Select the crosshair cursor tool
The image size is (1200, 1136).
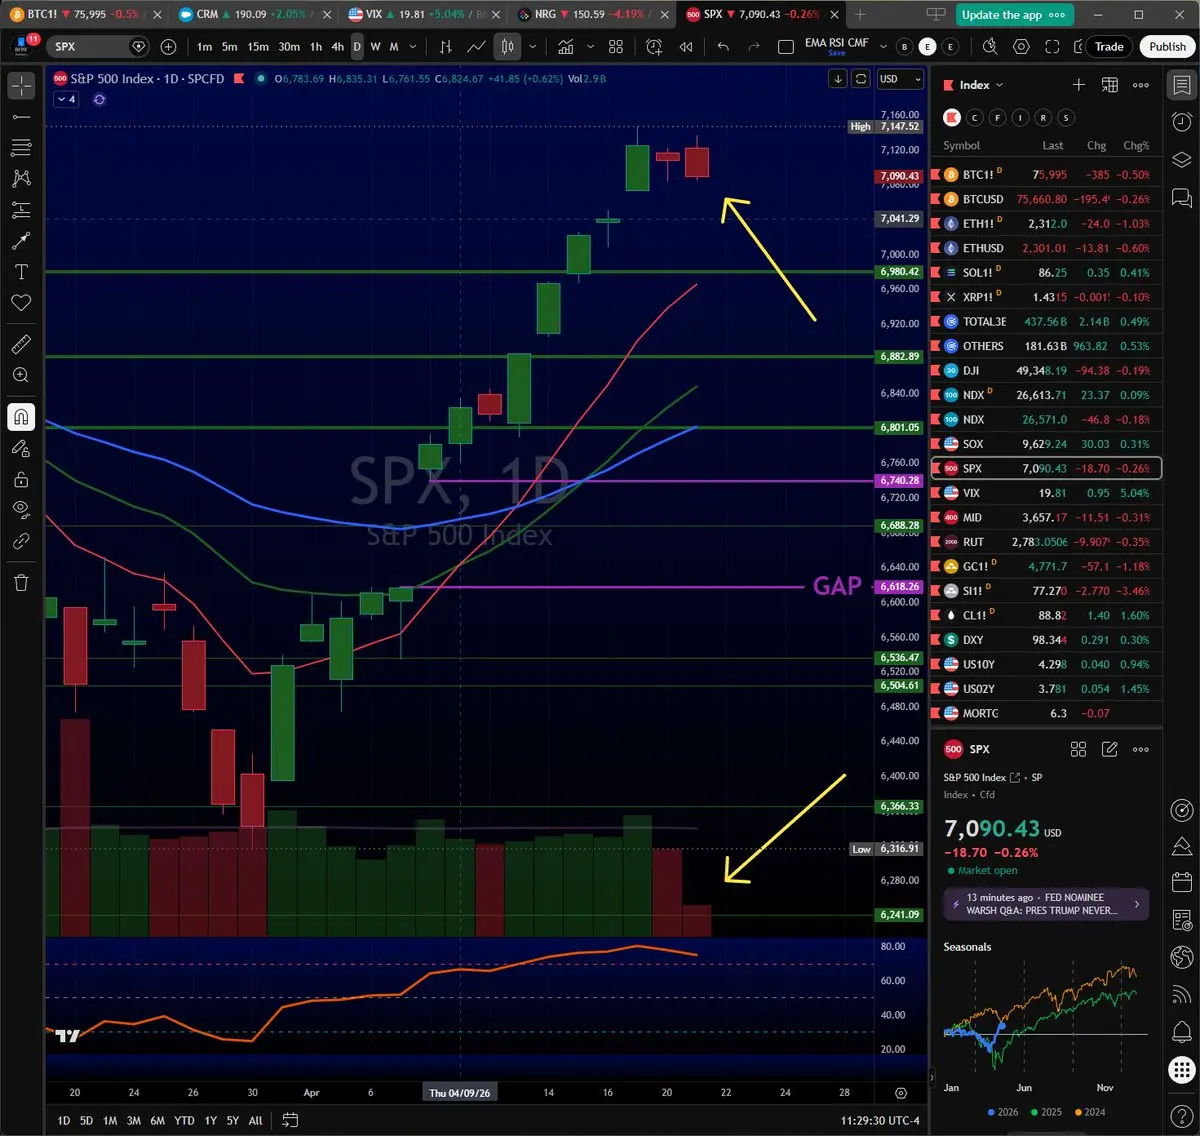[21, 87]
